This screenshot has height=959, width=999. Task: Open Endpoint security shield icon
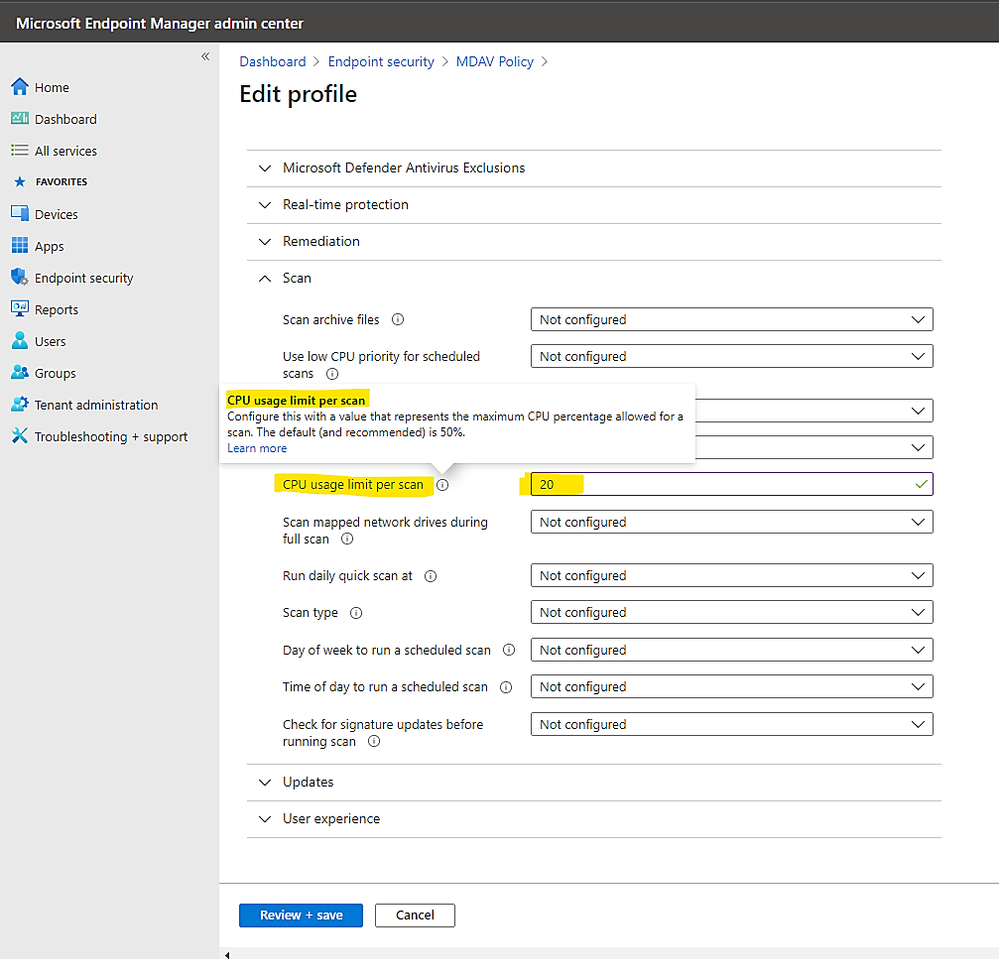20,278
